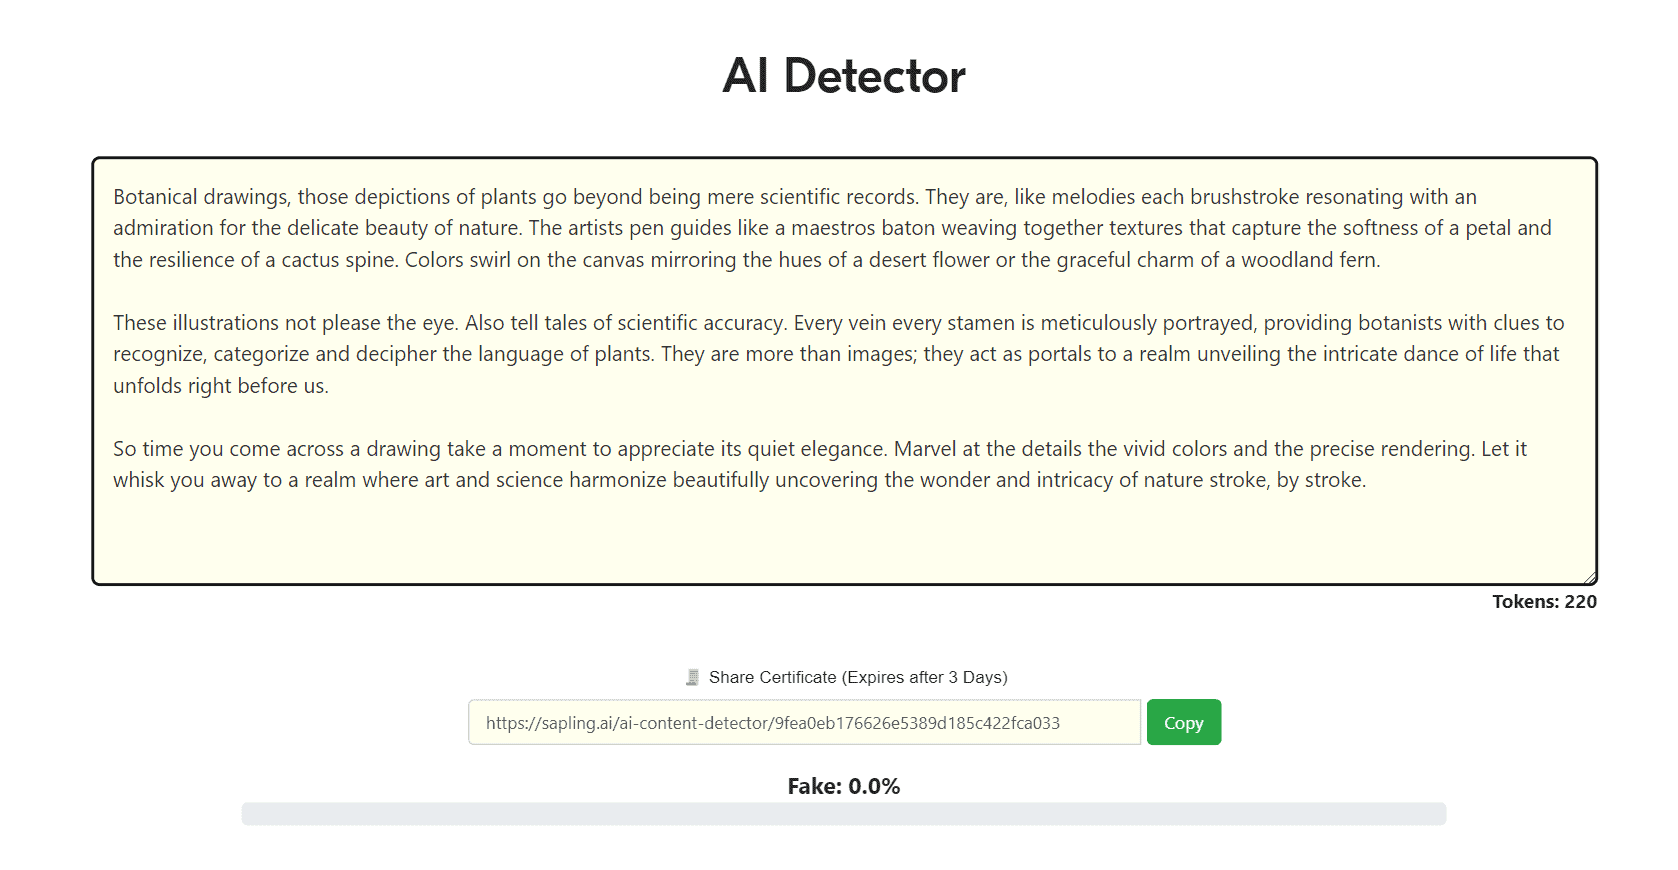Click the word "maestros" in the text

click(x=833, y=228)
